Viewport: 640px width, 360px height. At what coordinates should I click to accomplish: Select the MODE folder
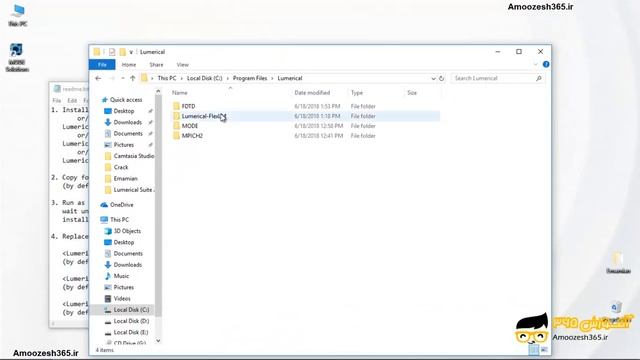click(x=190, y=126)
